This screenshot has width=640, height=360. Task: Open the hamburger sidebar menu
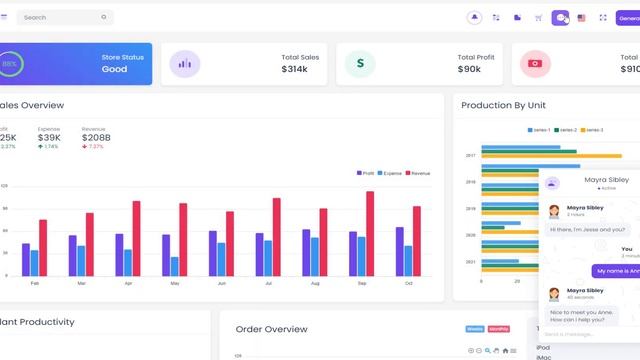coord(4,17)
